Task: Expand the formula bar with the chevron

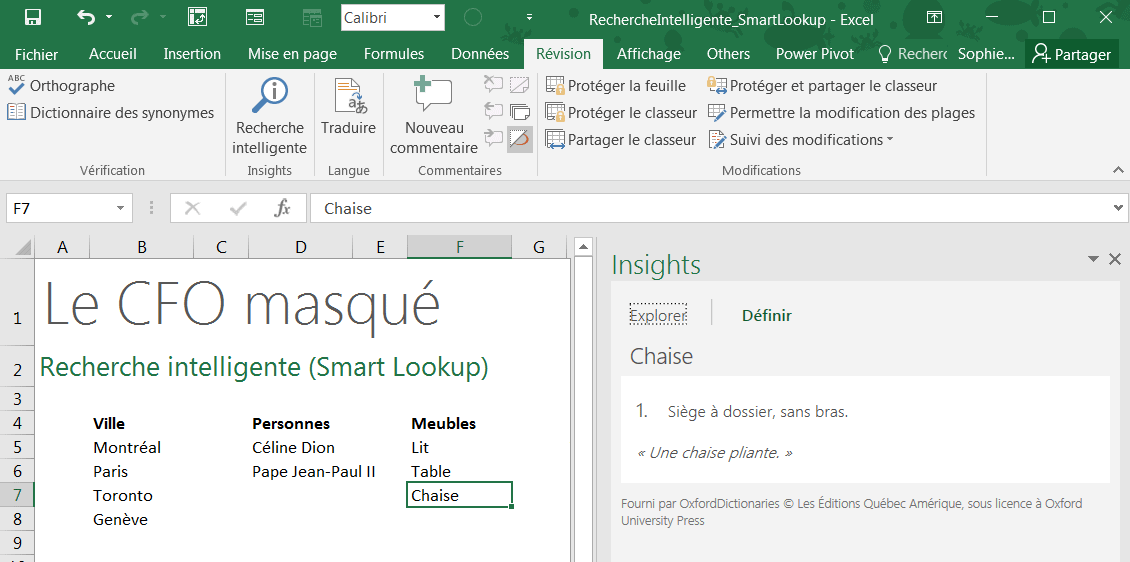Action: (x=1118, y=208)
